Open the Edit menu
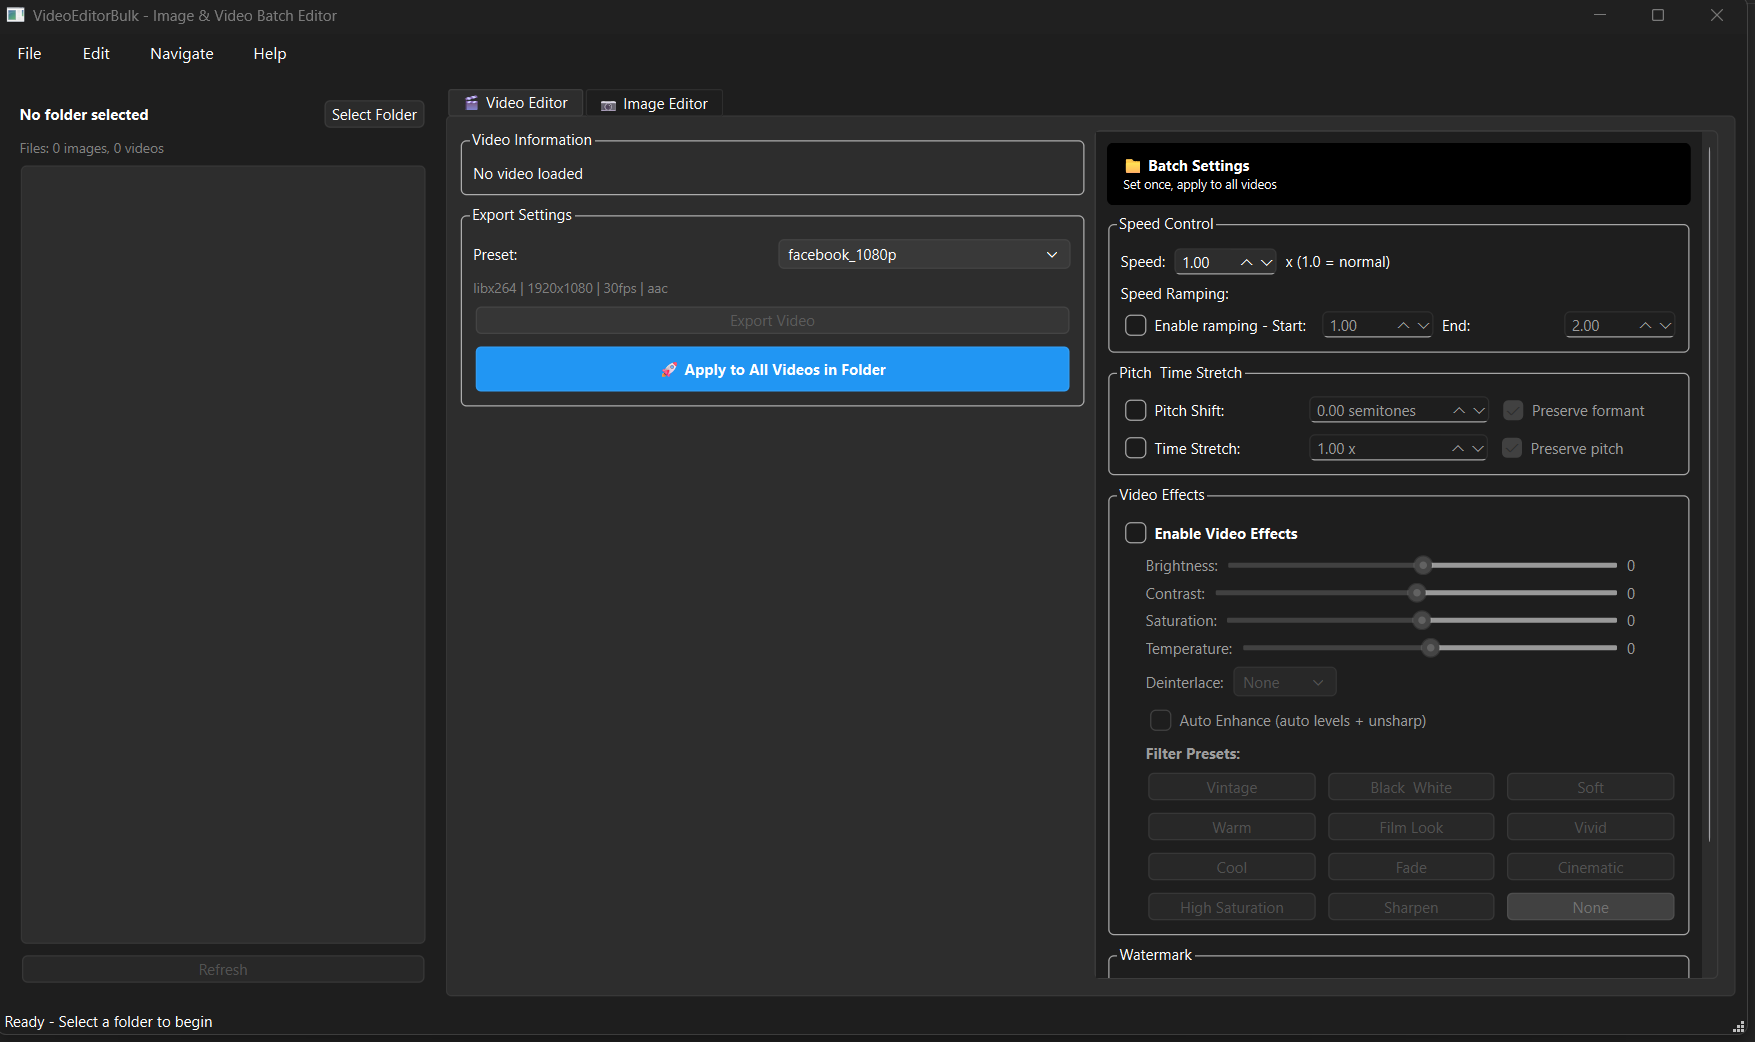This screenshot has height=1042, width=1755. [96, 54]
